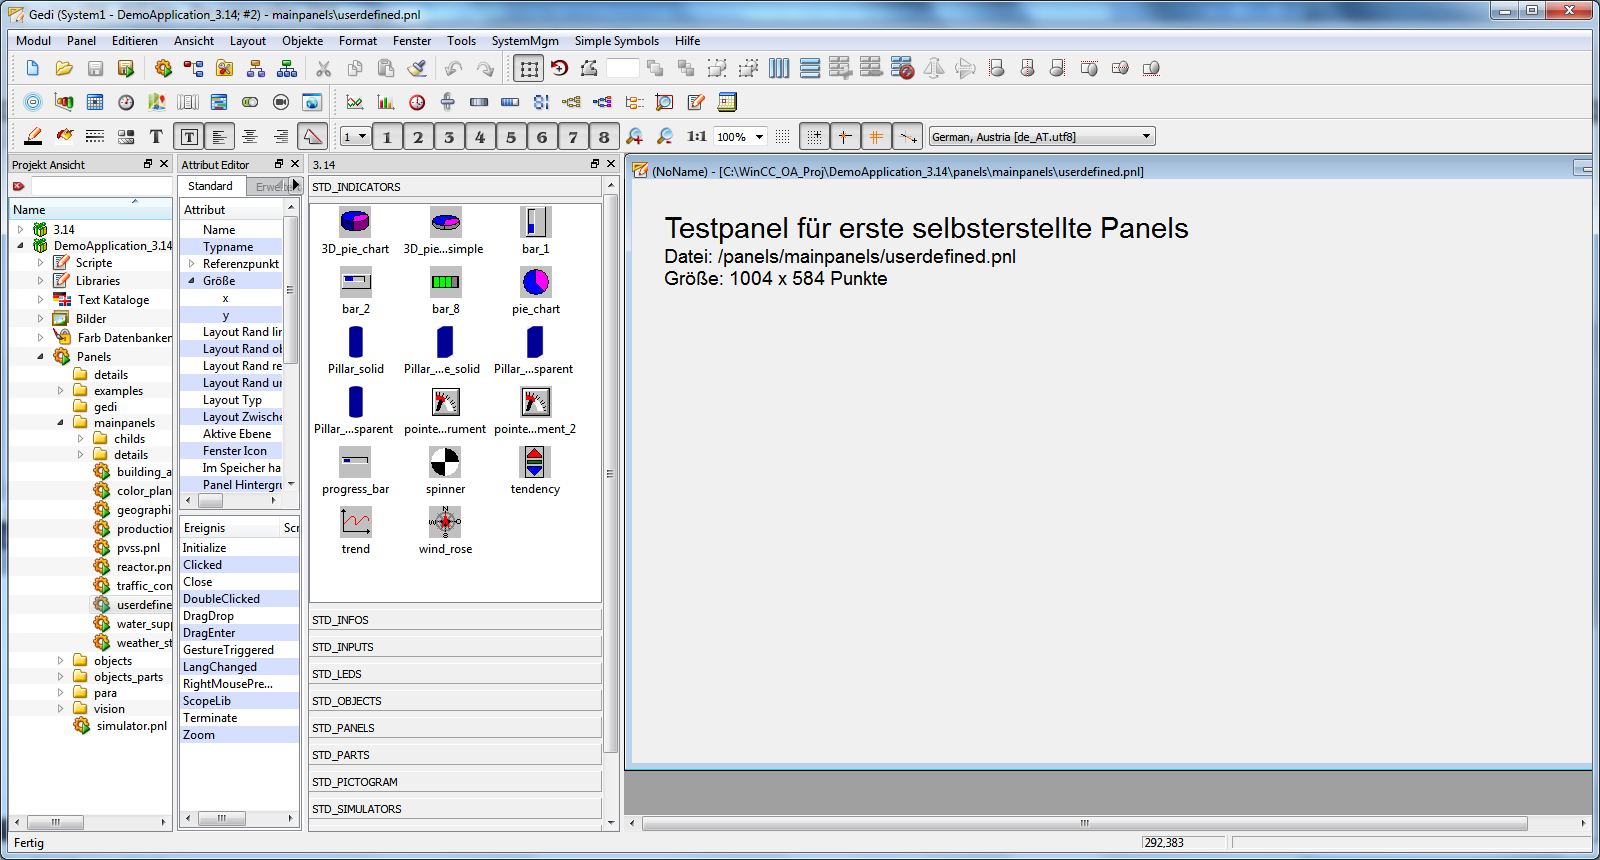Toggle layer 8 visibility button
1600x860 pixels.
604,137
